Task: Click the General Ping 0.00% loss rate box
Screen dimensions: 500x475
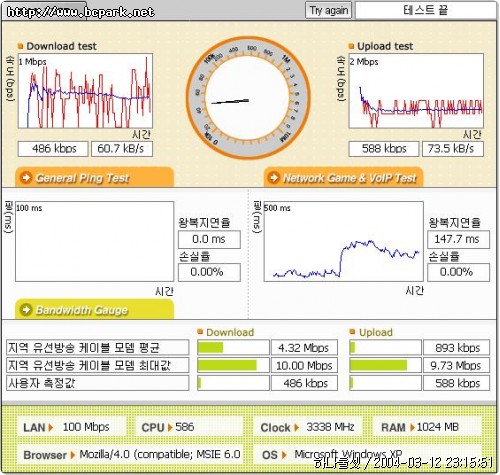Action: tap(209, 272)
